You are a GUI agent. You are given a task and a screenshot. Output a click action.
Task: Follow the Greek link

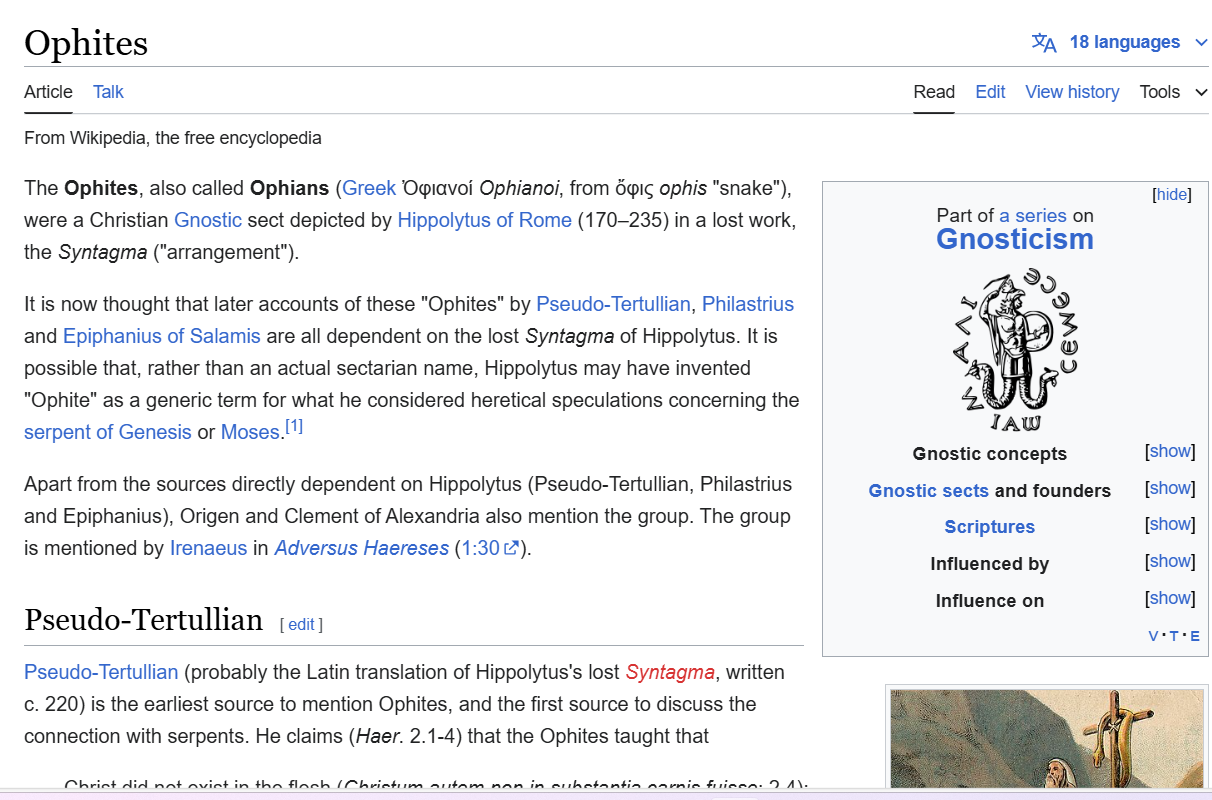369,188
